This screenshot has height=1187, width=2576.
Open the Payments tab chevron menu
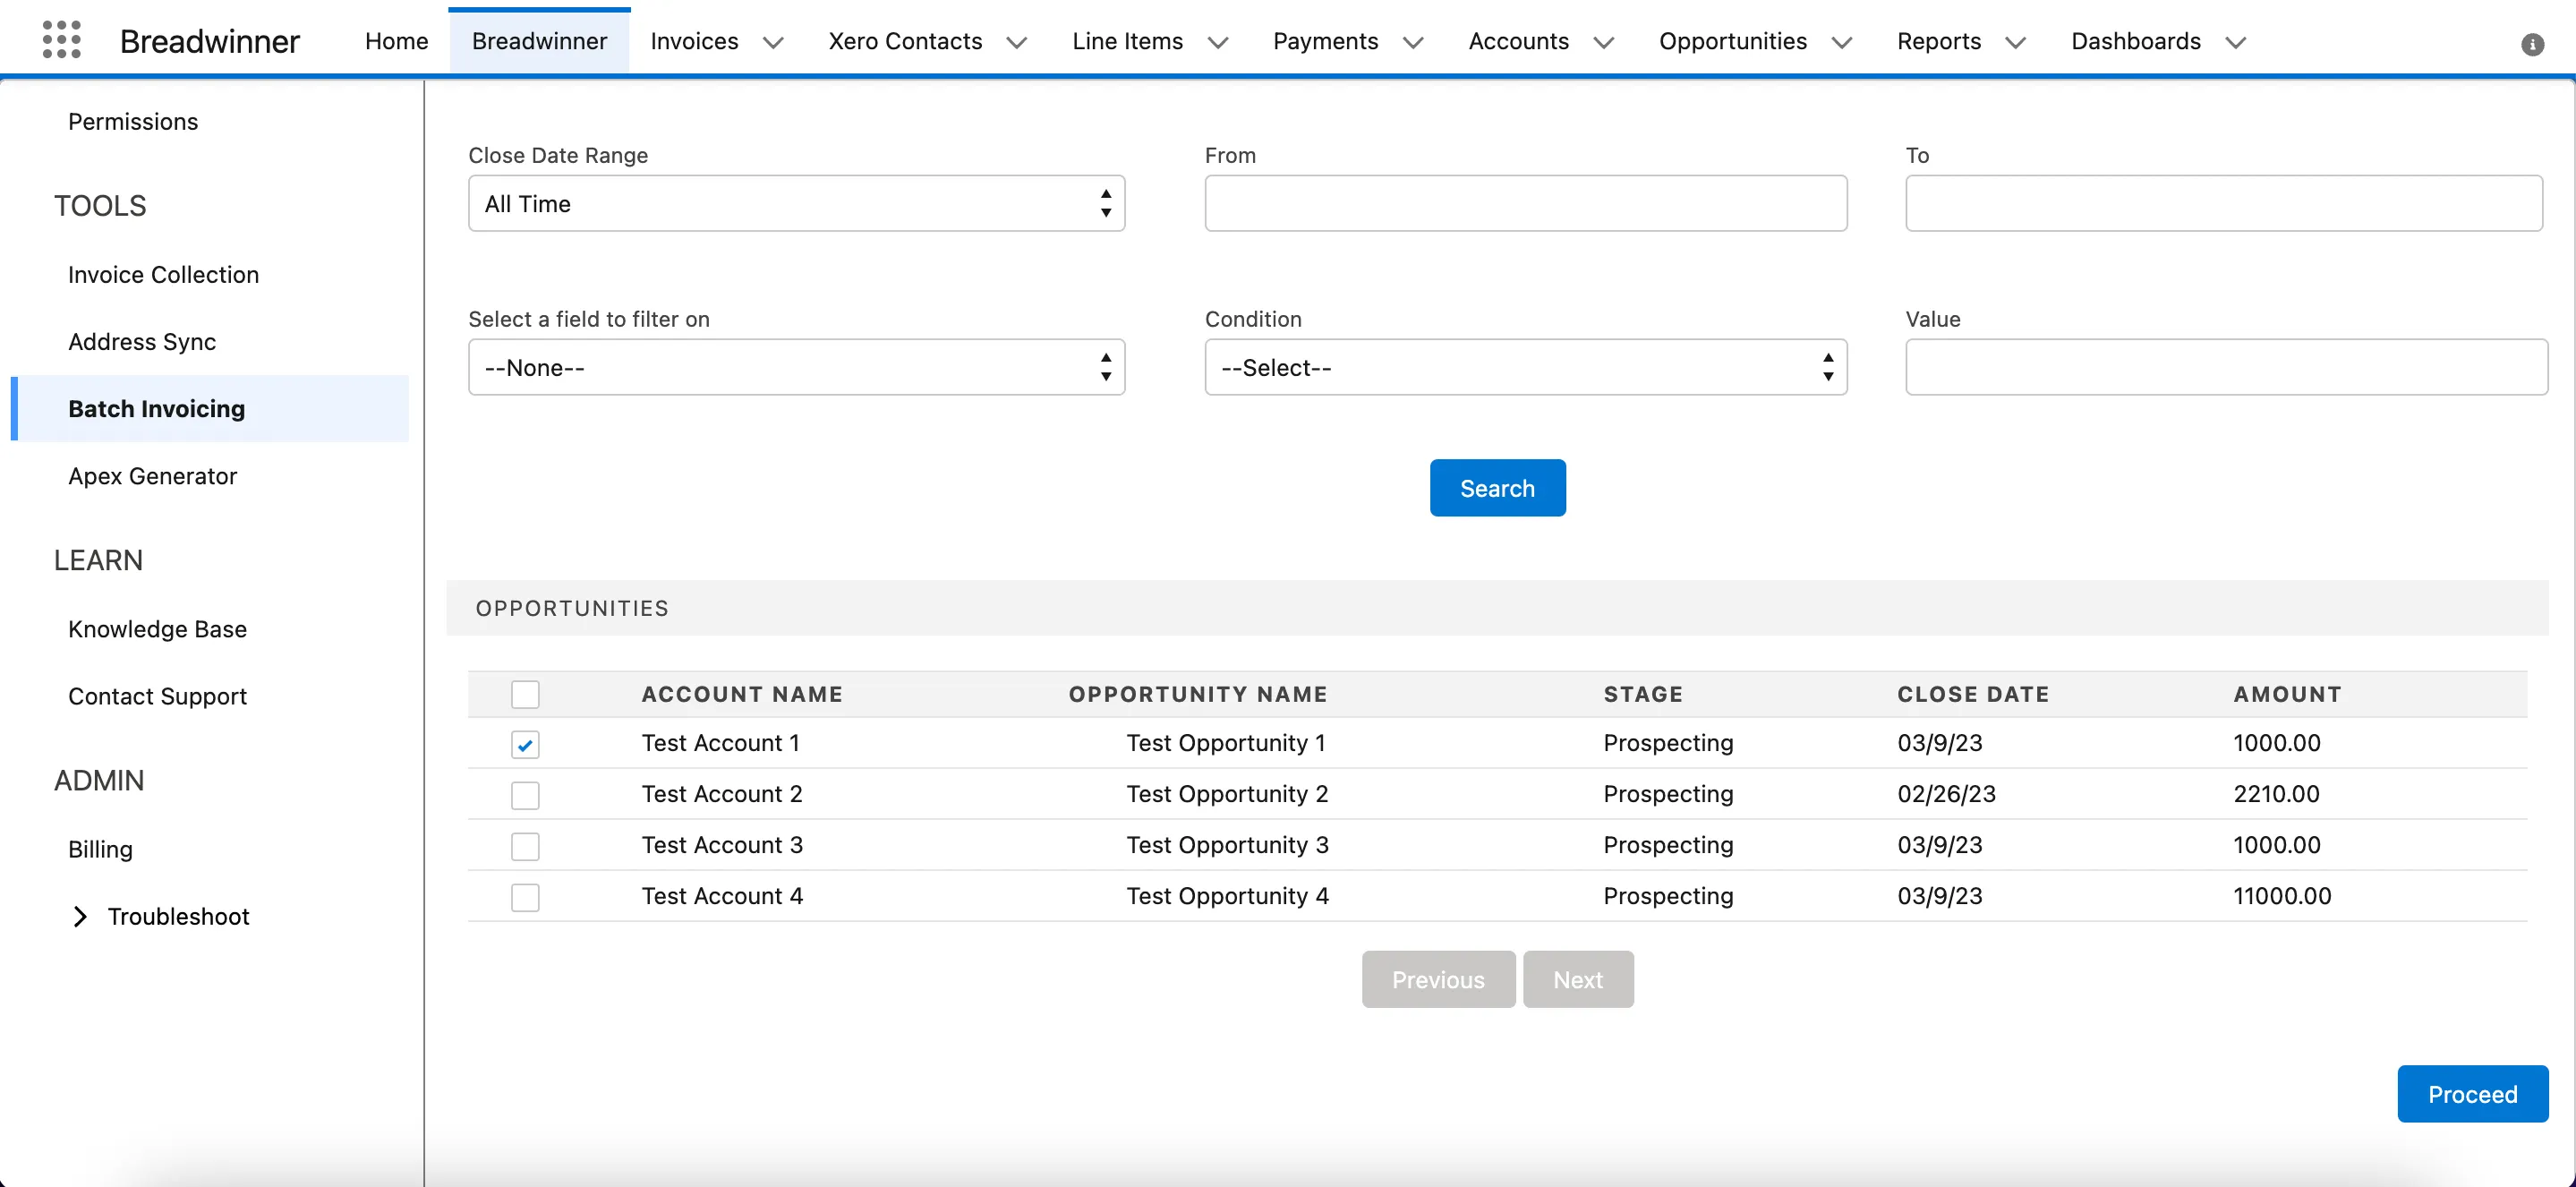1413,42
